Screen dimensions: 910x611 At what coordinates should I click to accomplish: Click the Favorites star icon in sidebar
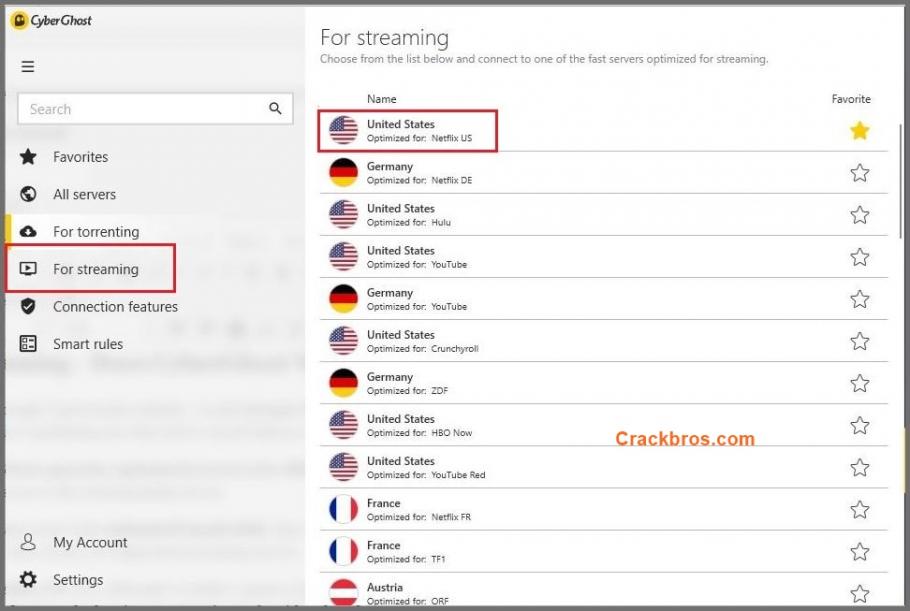click(28, 157)
